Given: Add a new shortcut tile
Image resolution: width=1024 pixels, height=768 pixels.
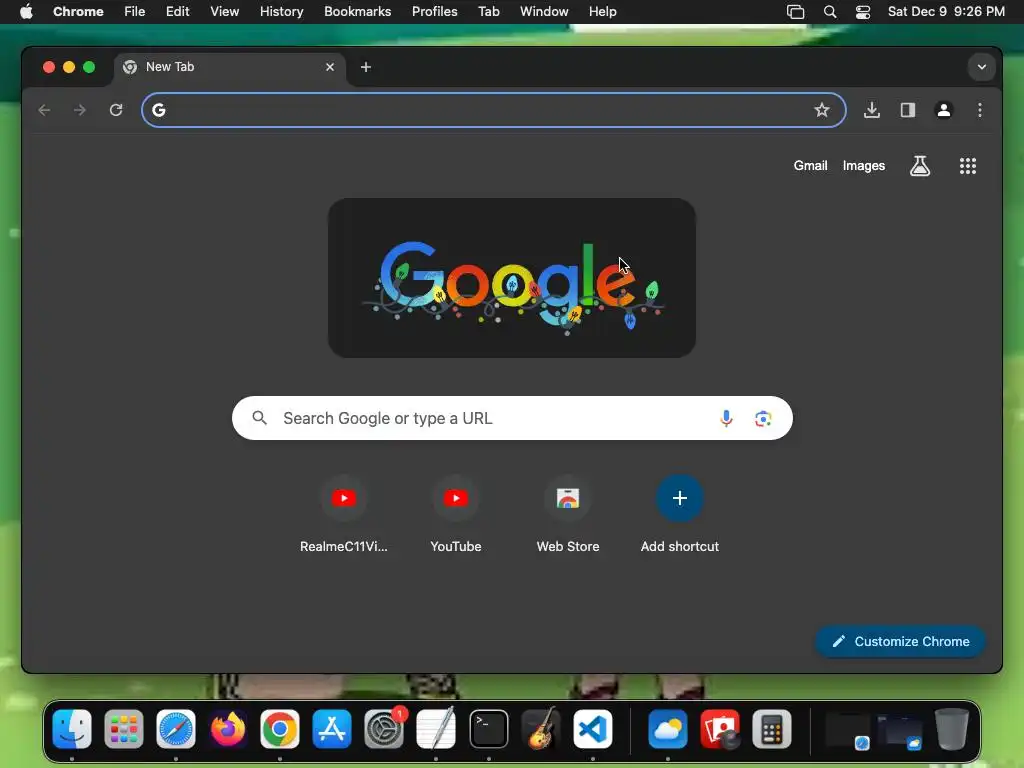Looking at the screenshot, I should point(680,515).
